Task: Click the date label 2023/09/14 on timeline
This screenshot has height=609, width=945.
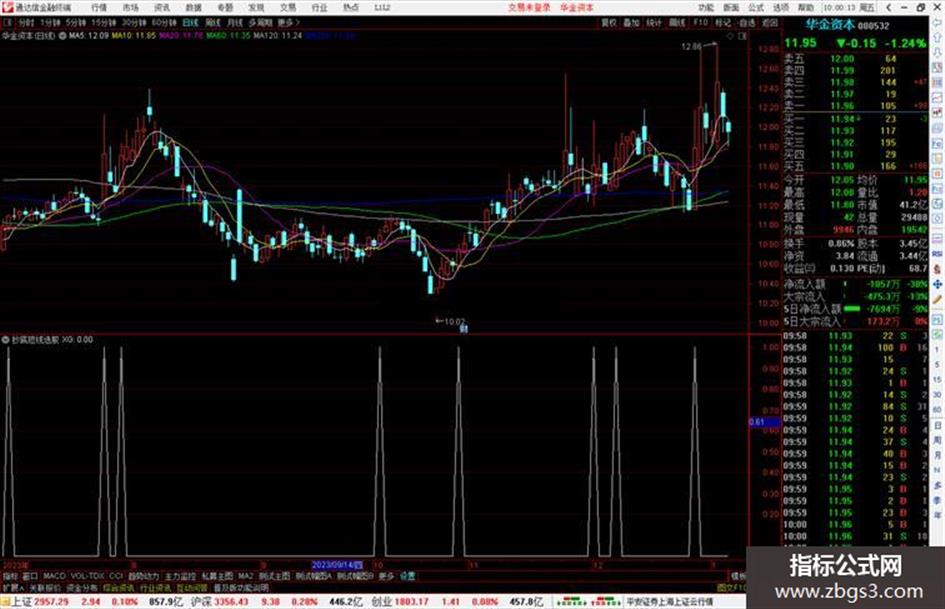Action: (337, 565)
